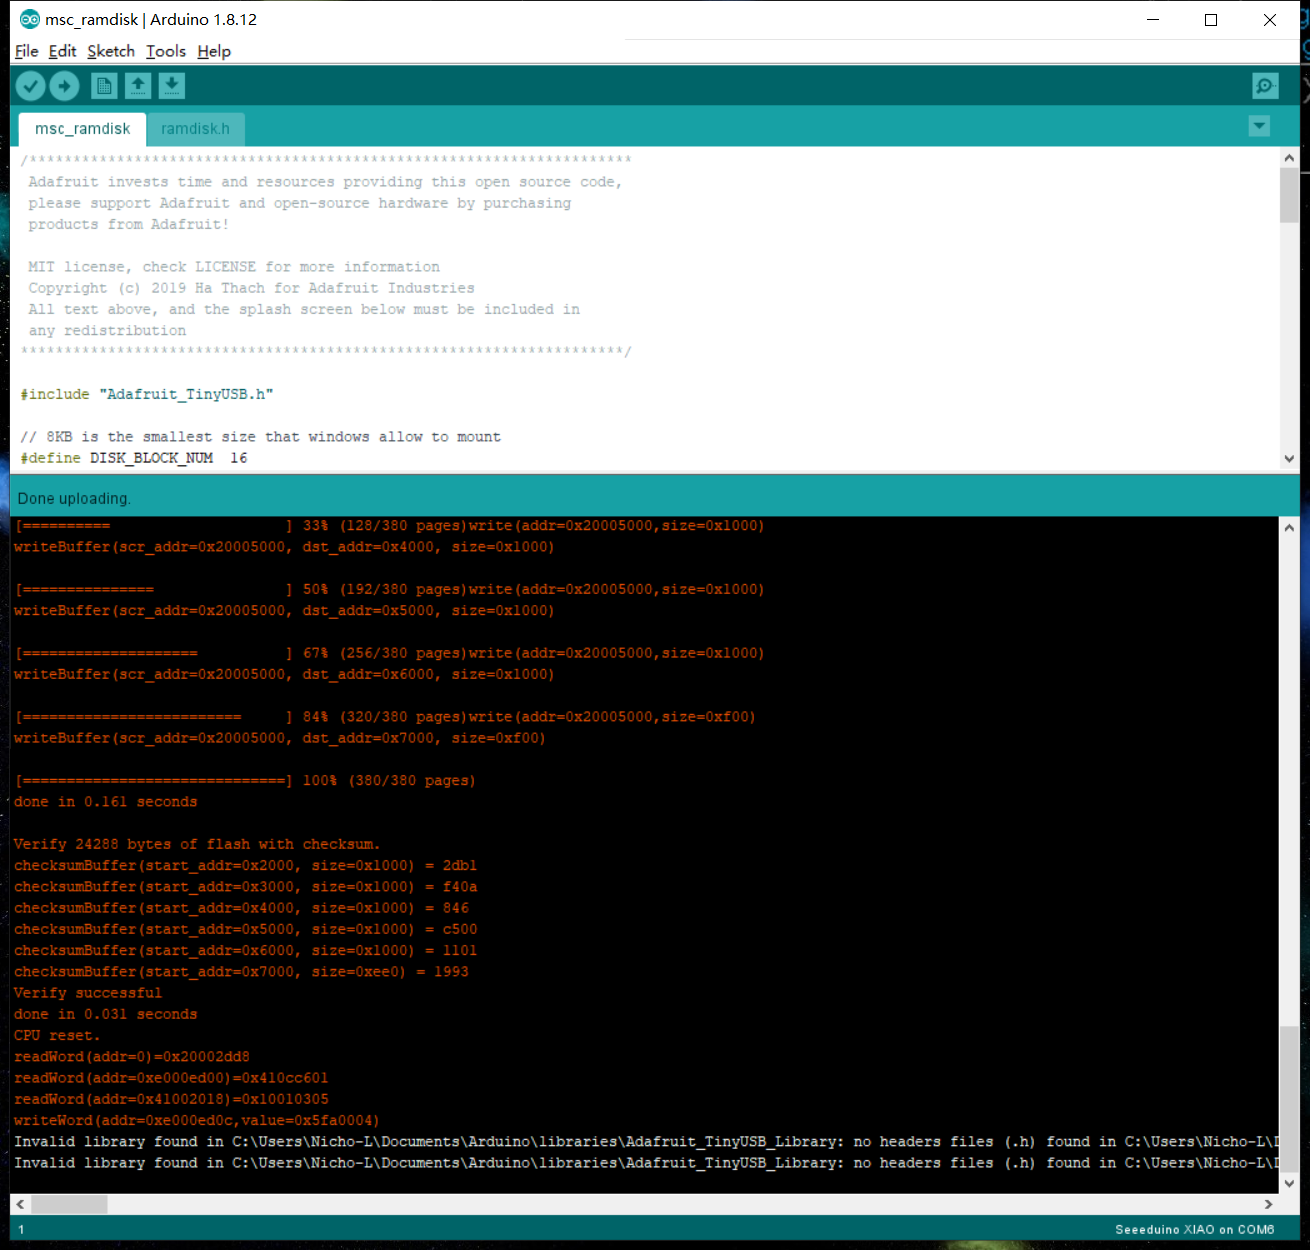Click the line number indicator in status bar

[21, 1230]
